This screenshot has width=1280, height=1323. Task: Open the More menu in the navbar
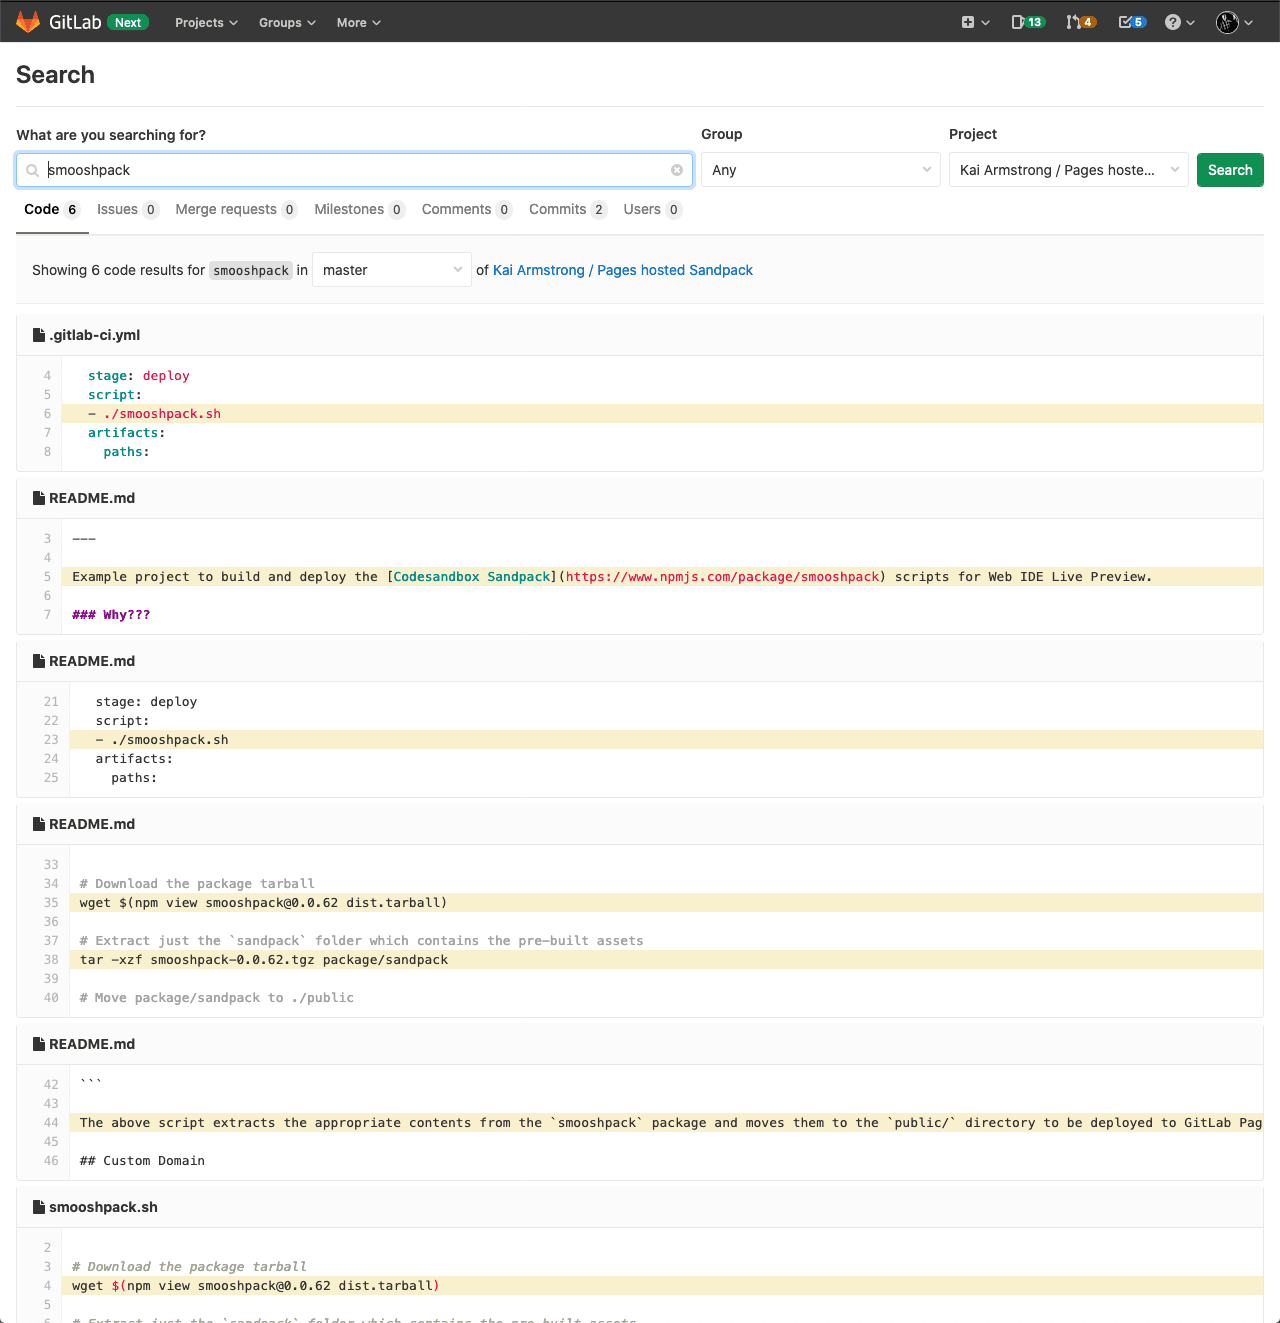tap(357, 22)
